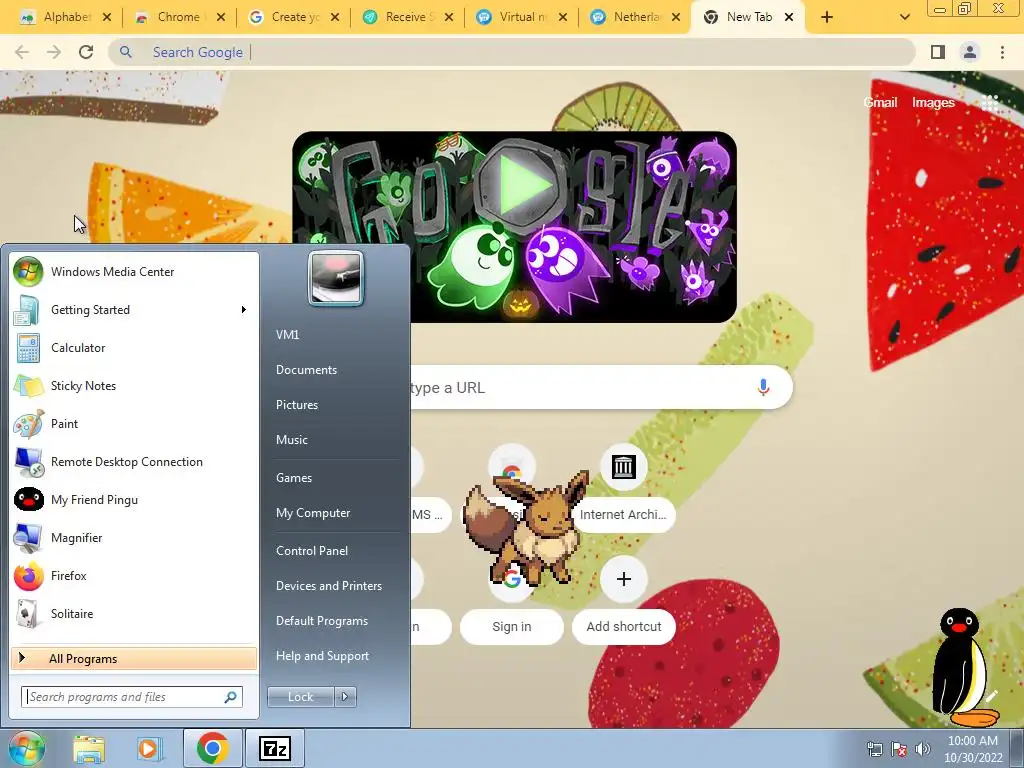Open the Sign in shortcut
Viewport: 1024px width, 768px height.
(511, 601)
